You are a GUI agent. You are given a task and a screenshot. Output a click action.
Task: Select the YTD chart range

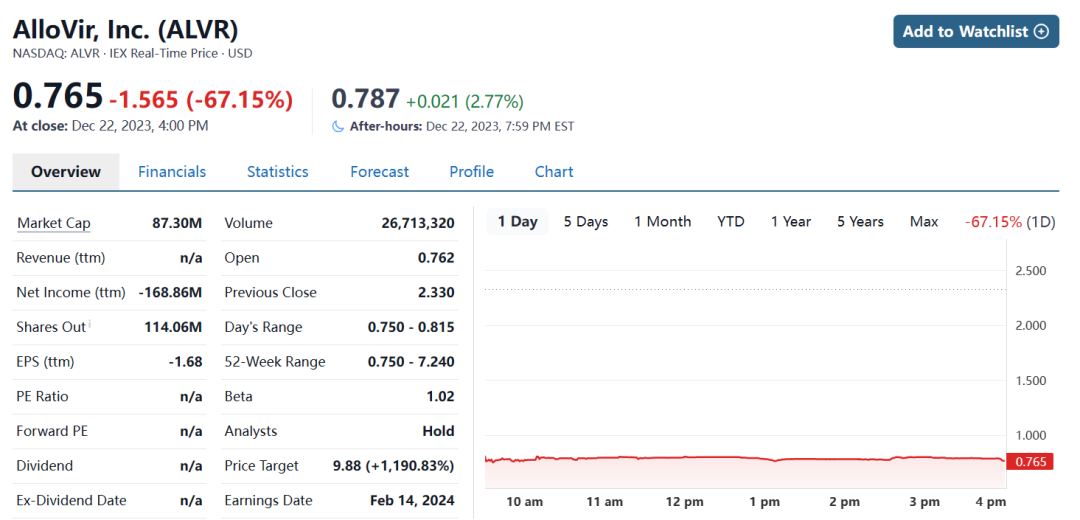click(x=731, y=222)
